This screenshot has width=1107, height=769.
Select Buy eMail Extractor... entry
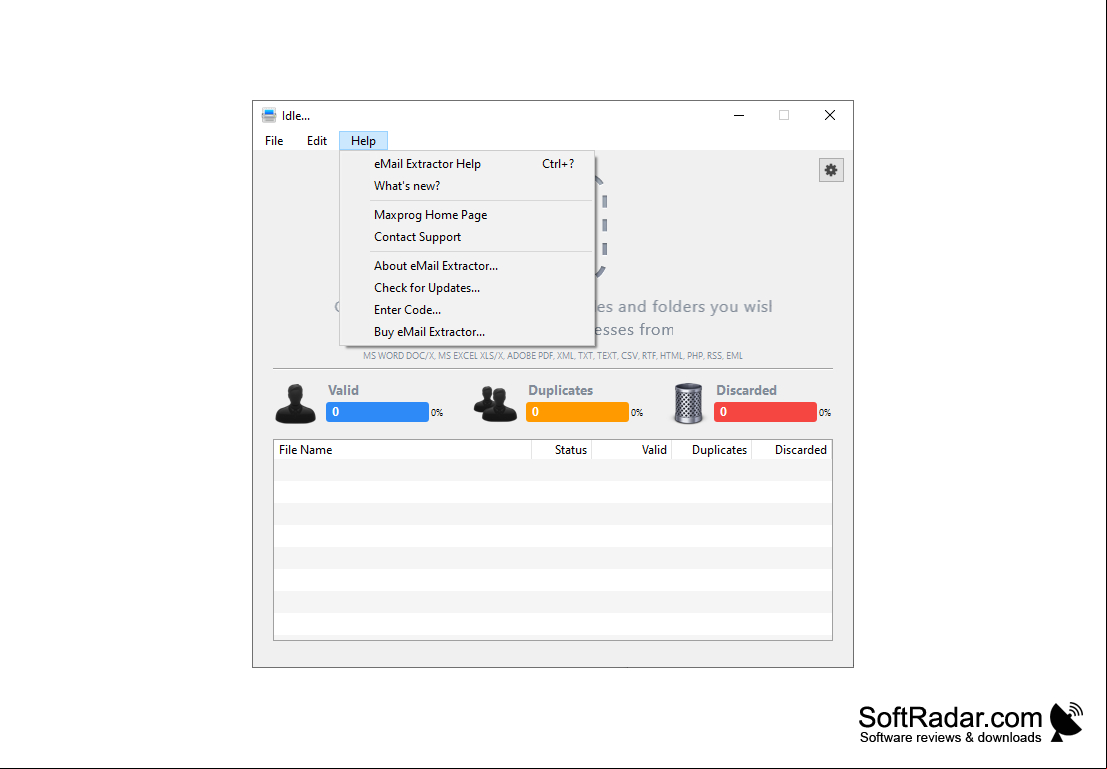pyautogui.click(x=467, y=331)
